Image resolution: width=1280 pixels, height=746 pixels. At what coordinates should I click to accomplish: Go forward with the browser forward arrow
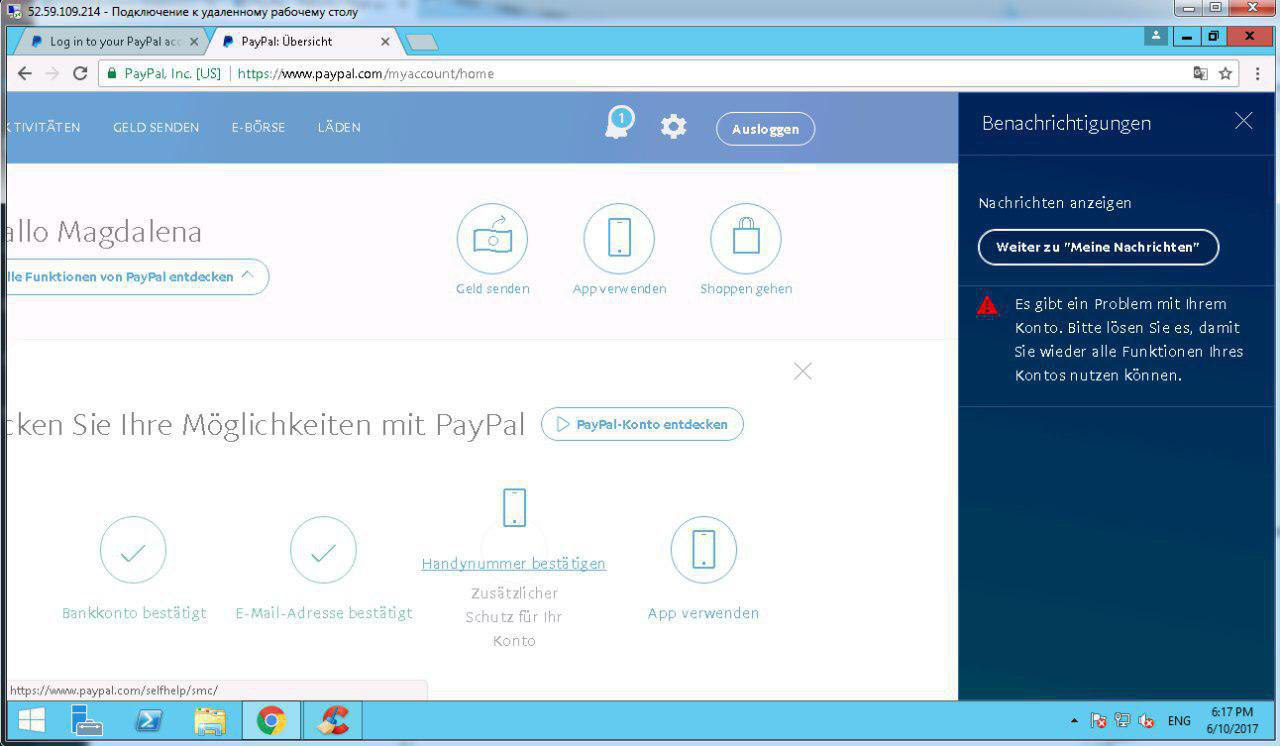[53, 73]
